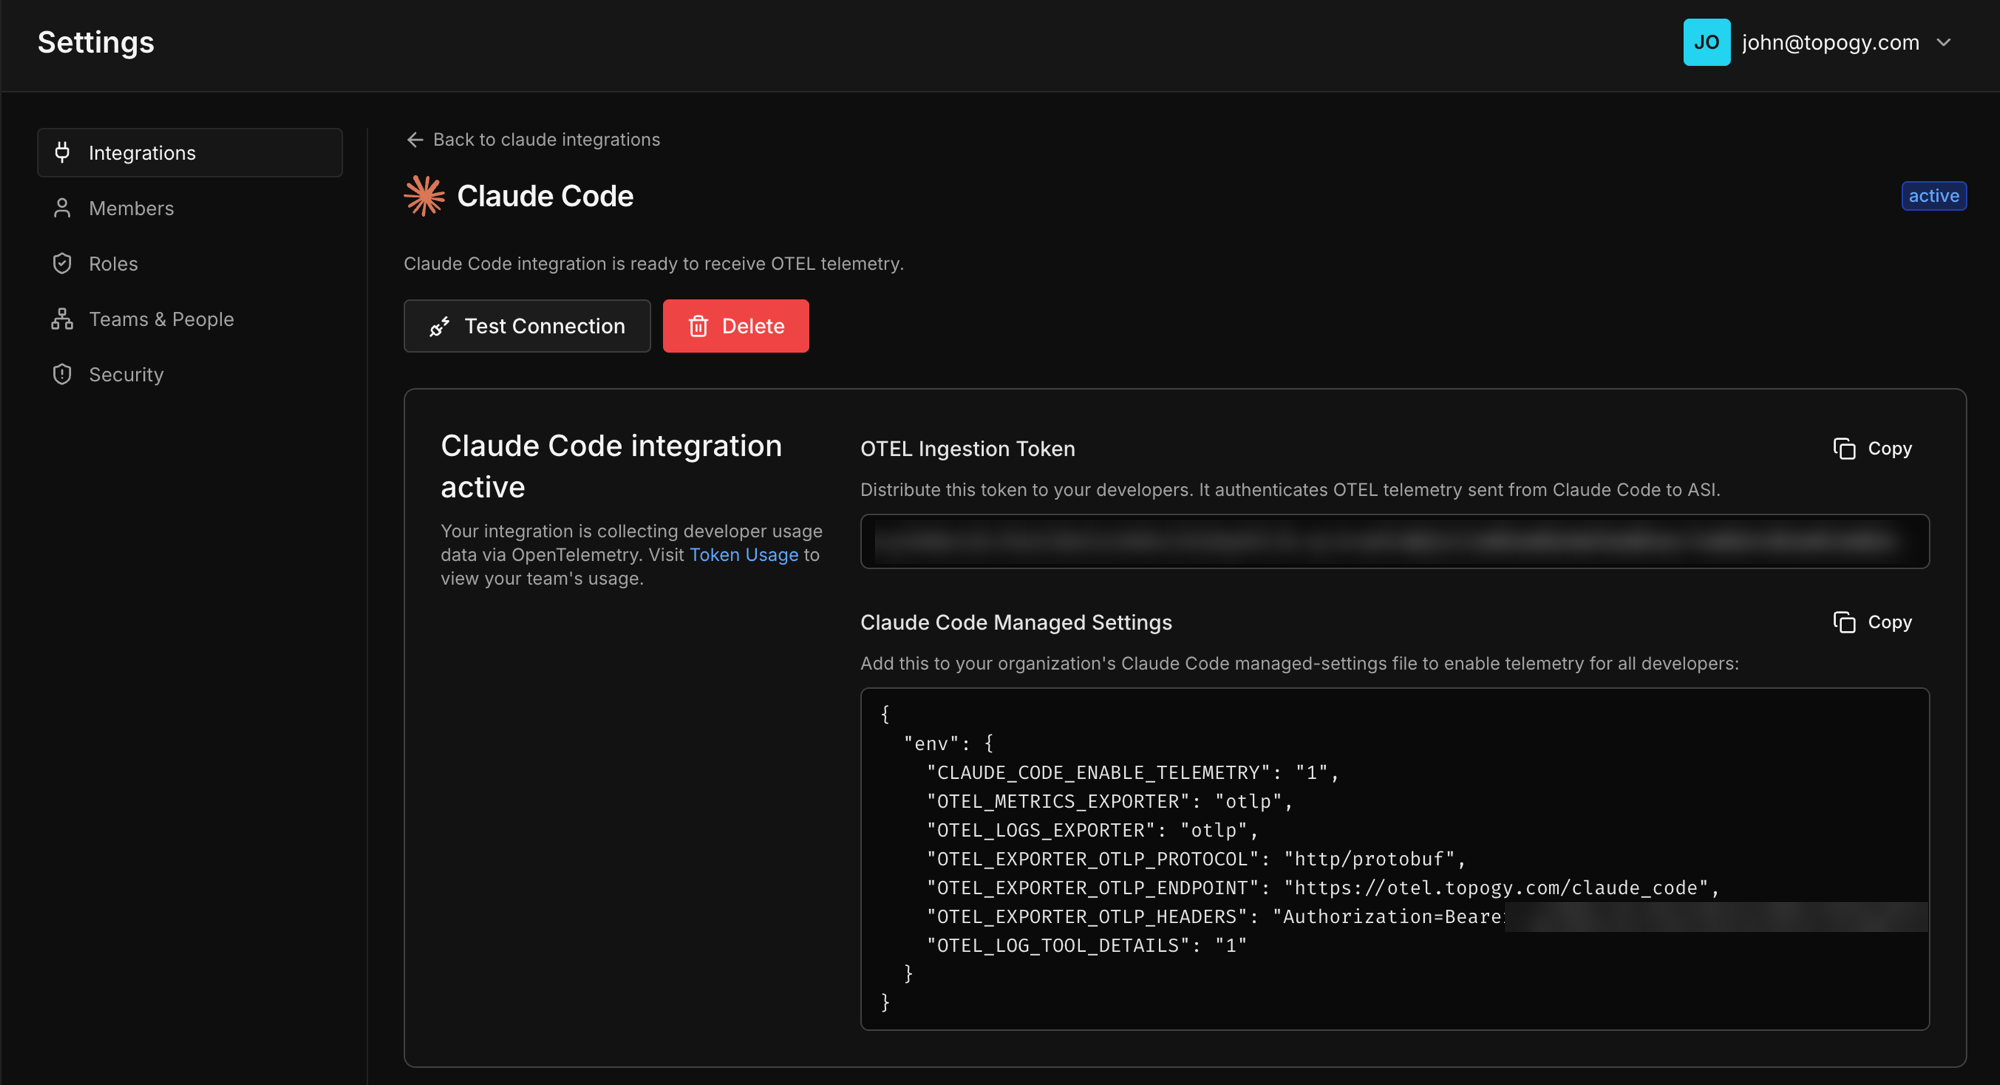Click the Members person icon
Screen dimensions: 2000x1085
click(x=62, y=208)
